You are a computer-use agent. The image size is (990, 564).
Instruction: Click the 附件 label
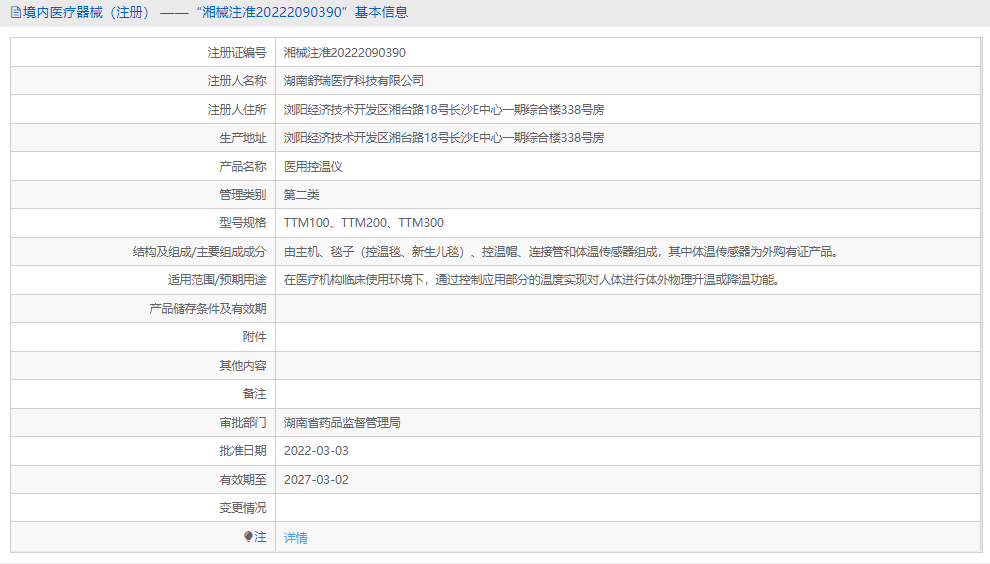(254, 337)
